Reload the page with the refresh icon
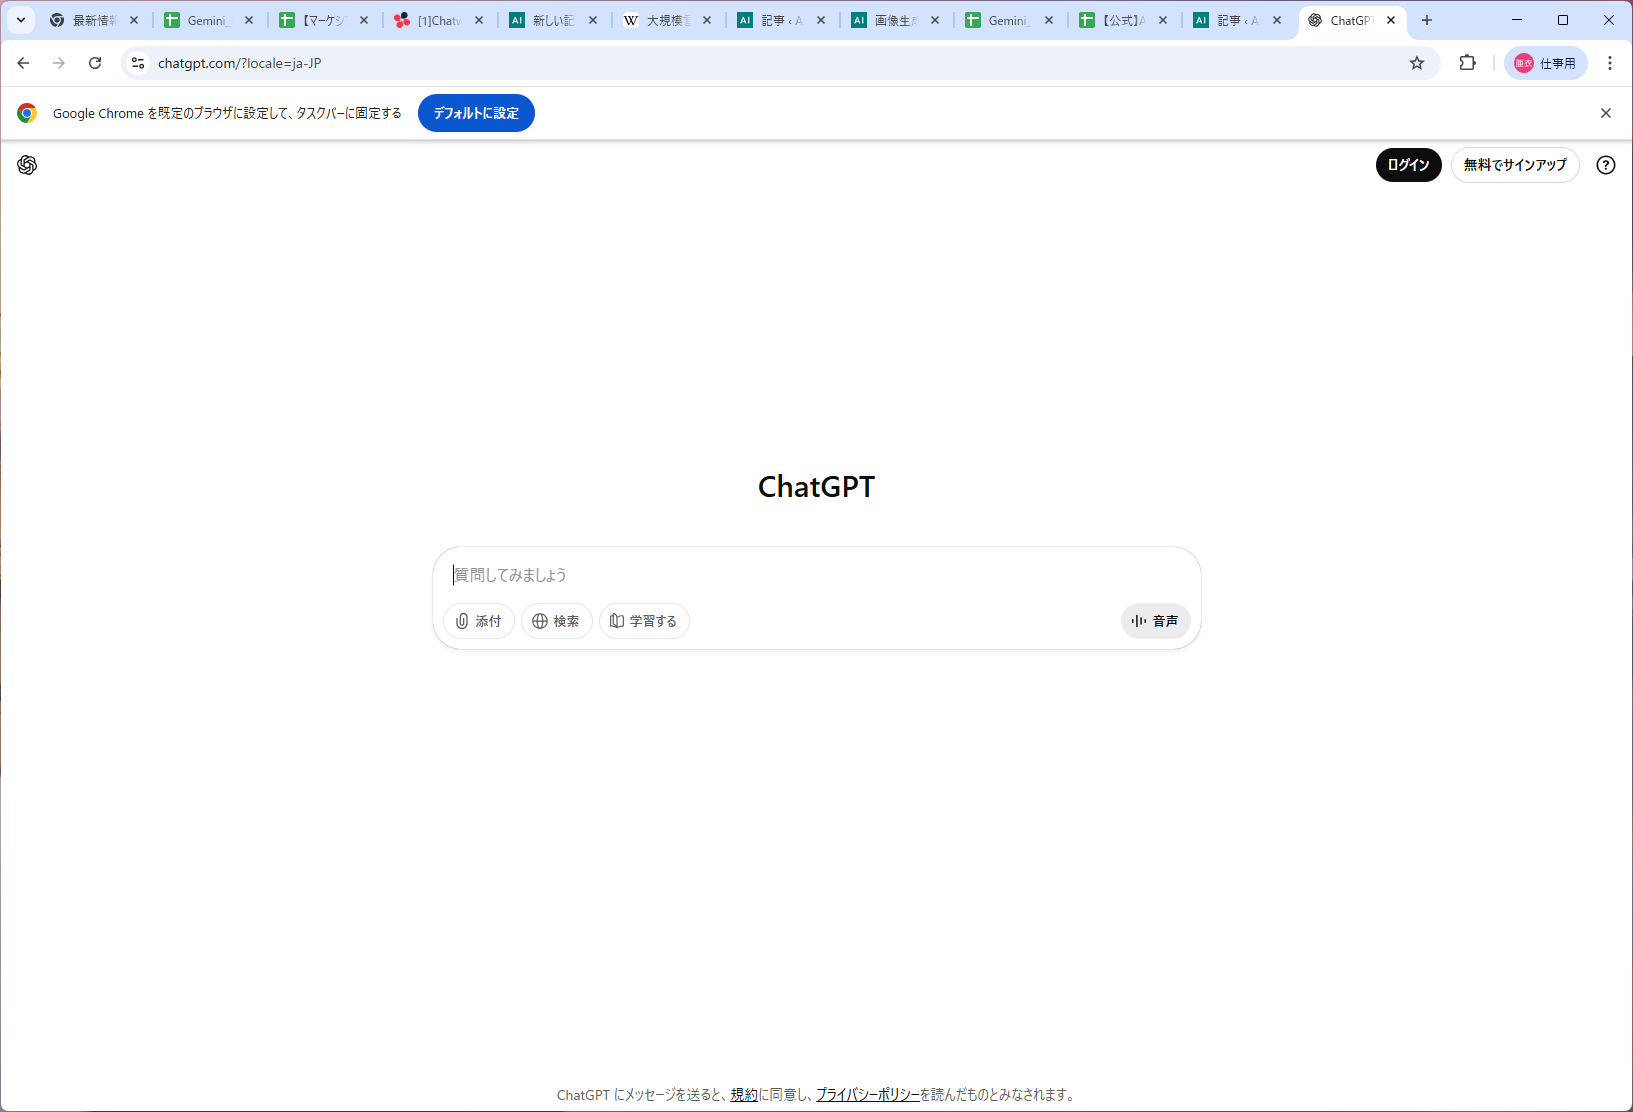Image resolution: width=1633 pixels, height=1112 pixels. coord(95,63)
